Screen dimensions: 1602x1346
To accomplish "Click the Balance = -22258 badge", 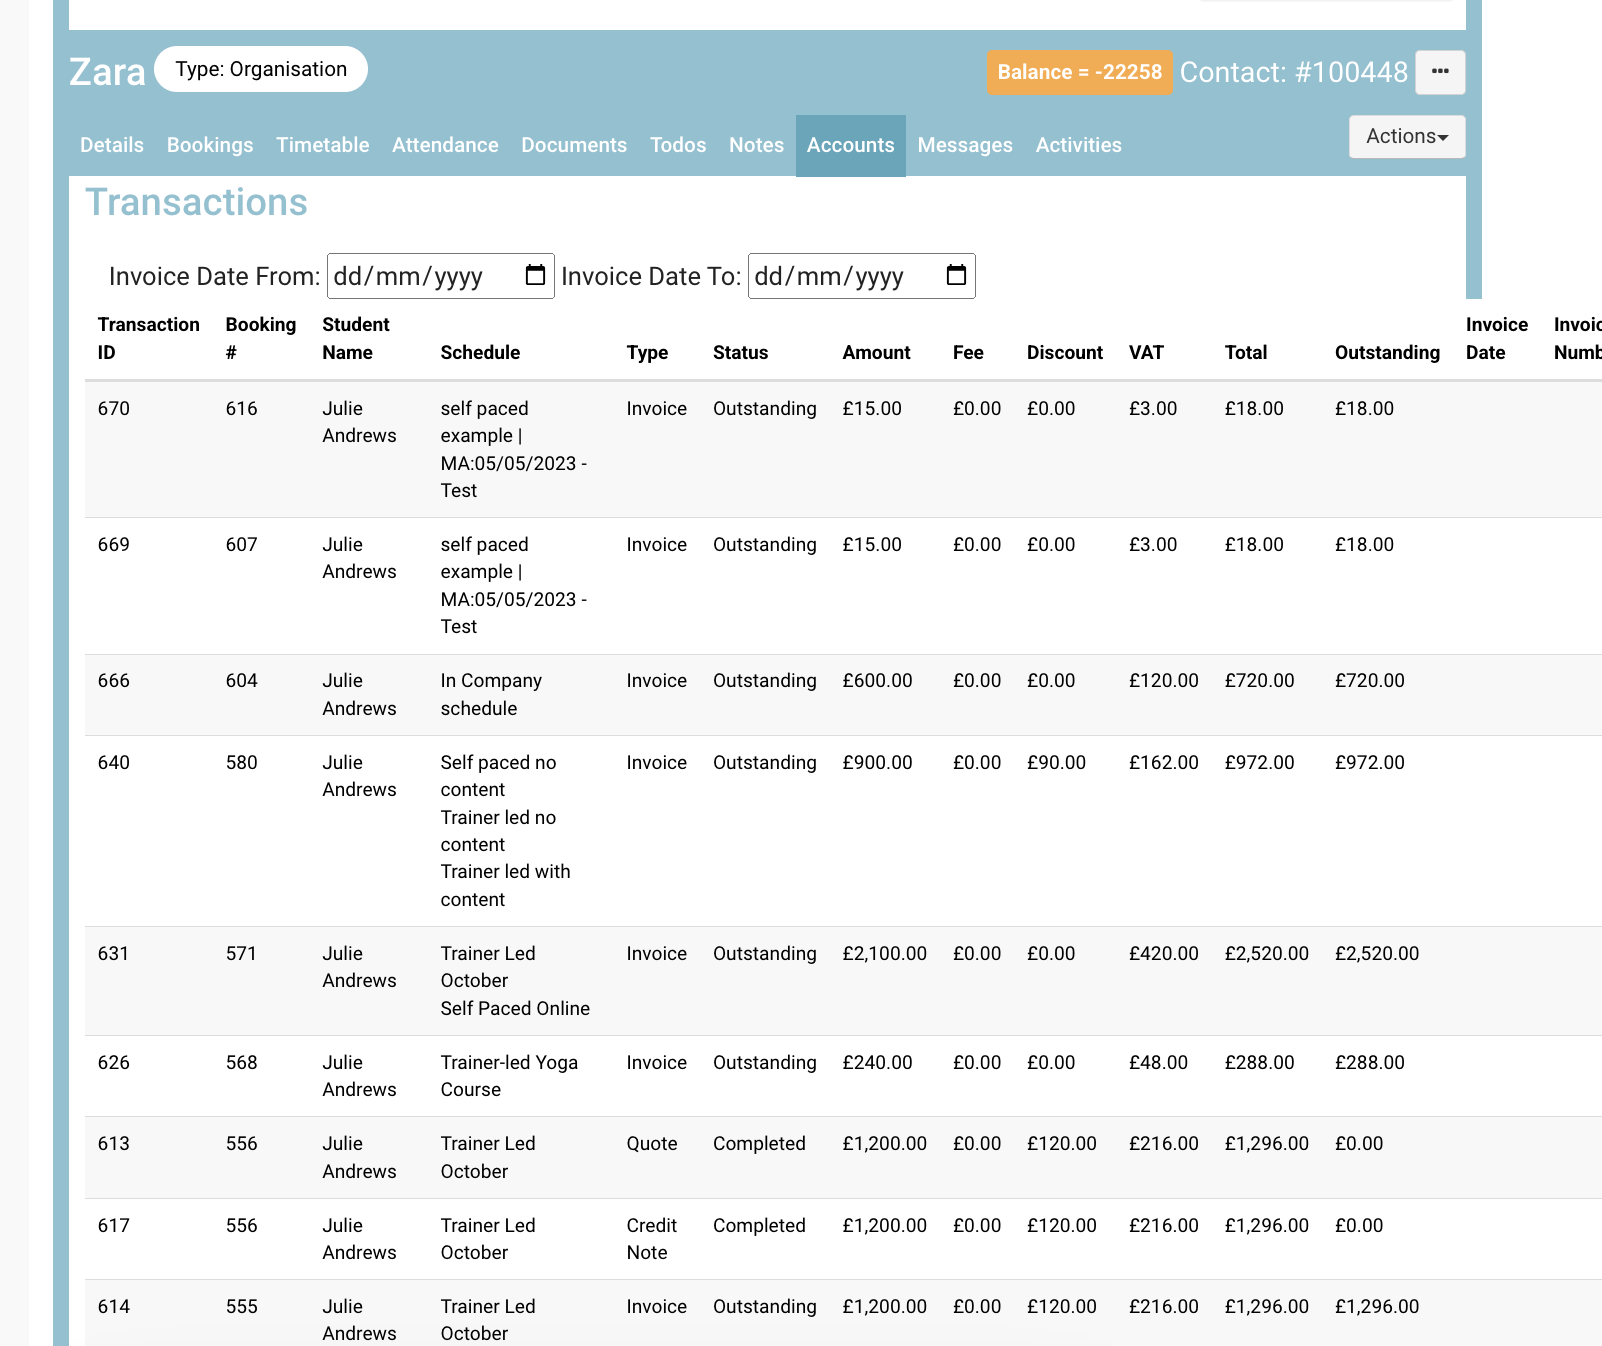I will coord(1079,72).
